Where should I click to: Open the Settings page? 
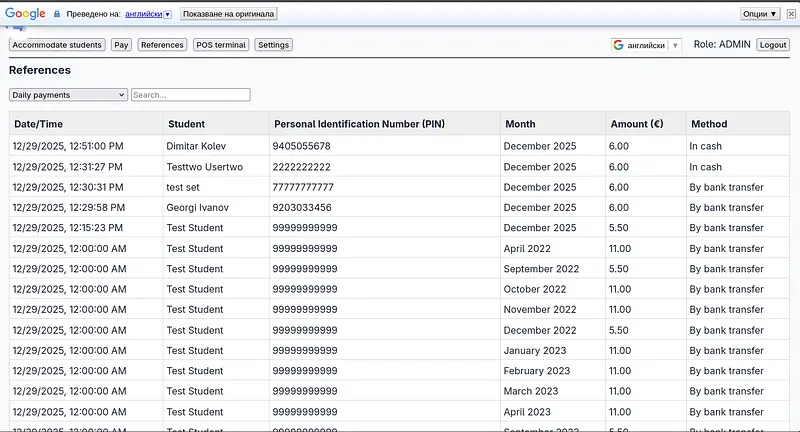(x=273, y=45)
